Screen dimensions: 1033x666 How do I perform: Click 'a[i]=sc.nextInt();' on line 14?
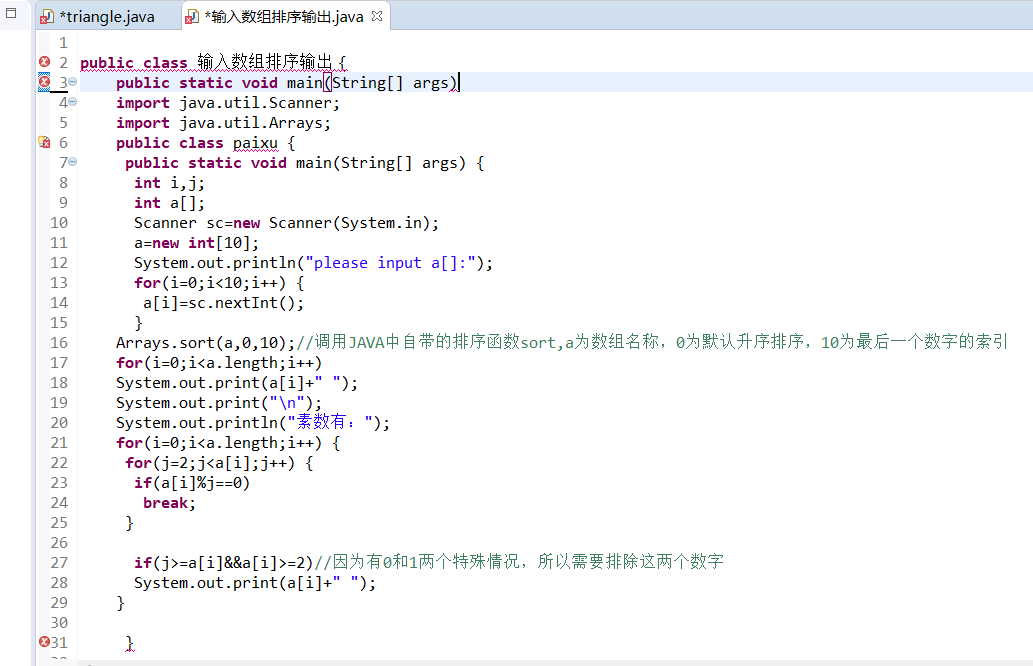click(223, 303)
